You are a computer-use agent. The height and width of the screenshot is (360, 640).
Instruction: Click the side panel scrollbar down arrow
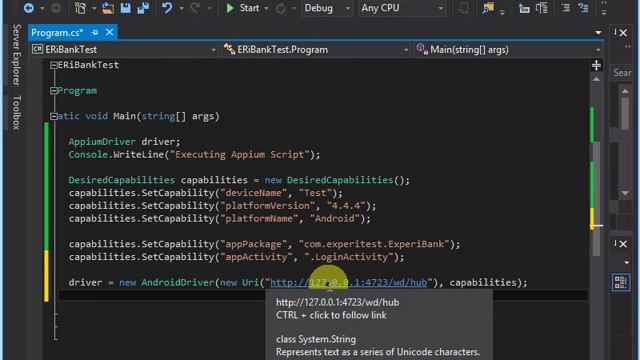tap(625, 193)
